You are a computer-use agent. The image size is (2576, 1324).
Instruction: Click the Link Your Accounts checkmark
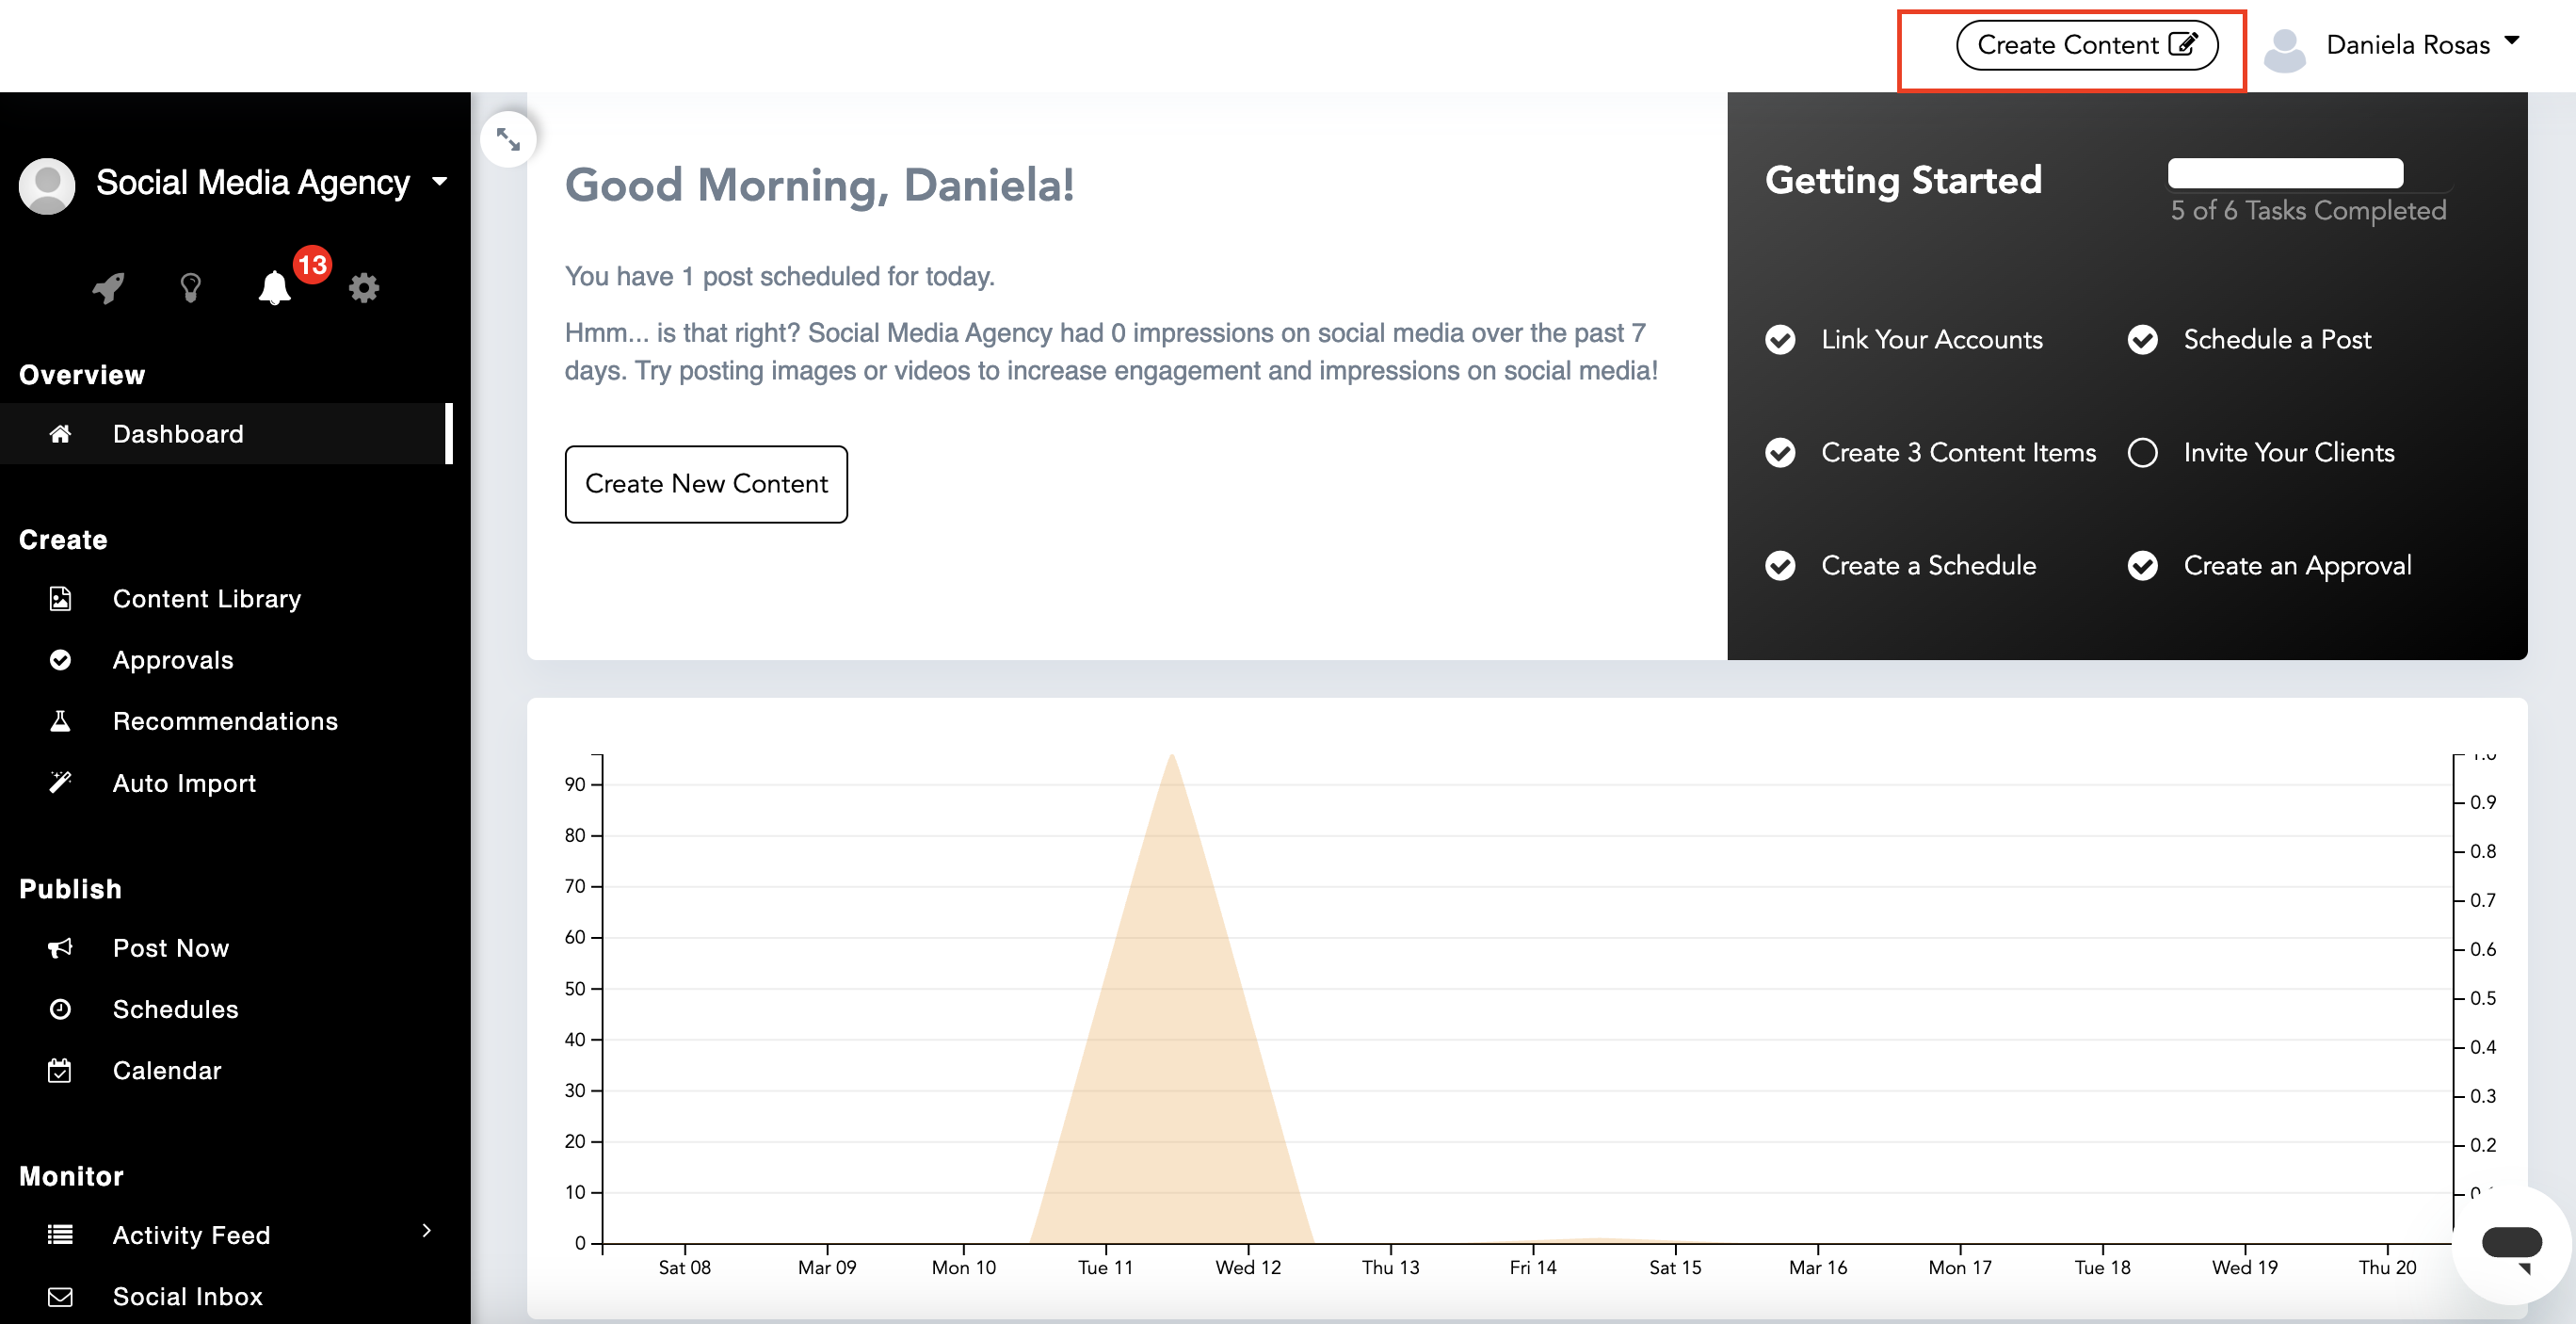[x=1780, y=339]
